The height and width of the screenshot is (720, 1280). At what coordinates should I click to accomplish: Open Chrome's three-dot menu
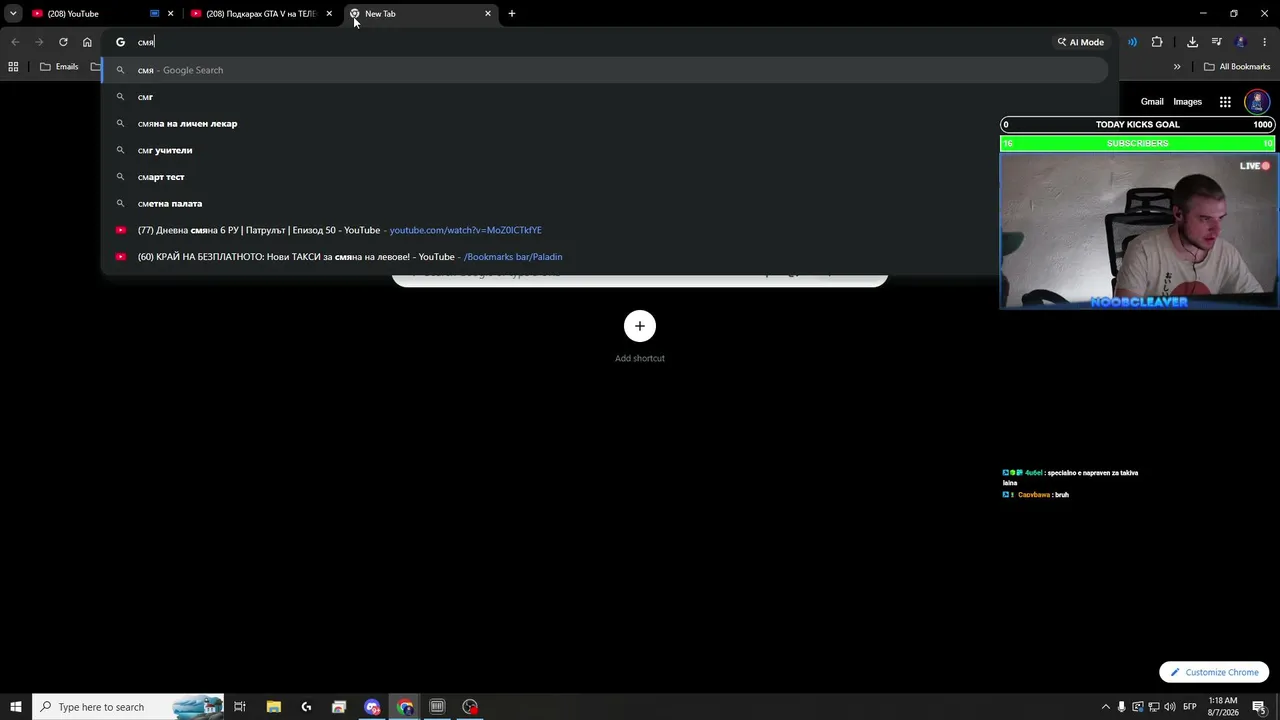(1265, 42)
